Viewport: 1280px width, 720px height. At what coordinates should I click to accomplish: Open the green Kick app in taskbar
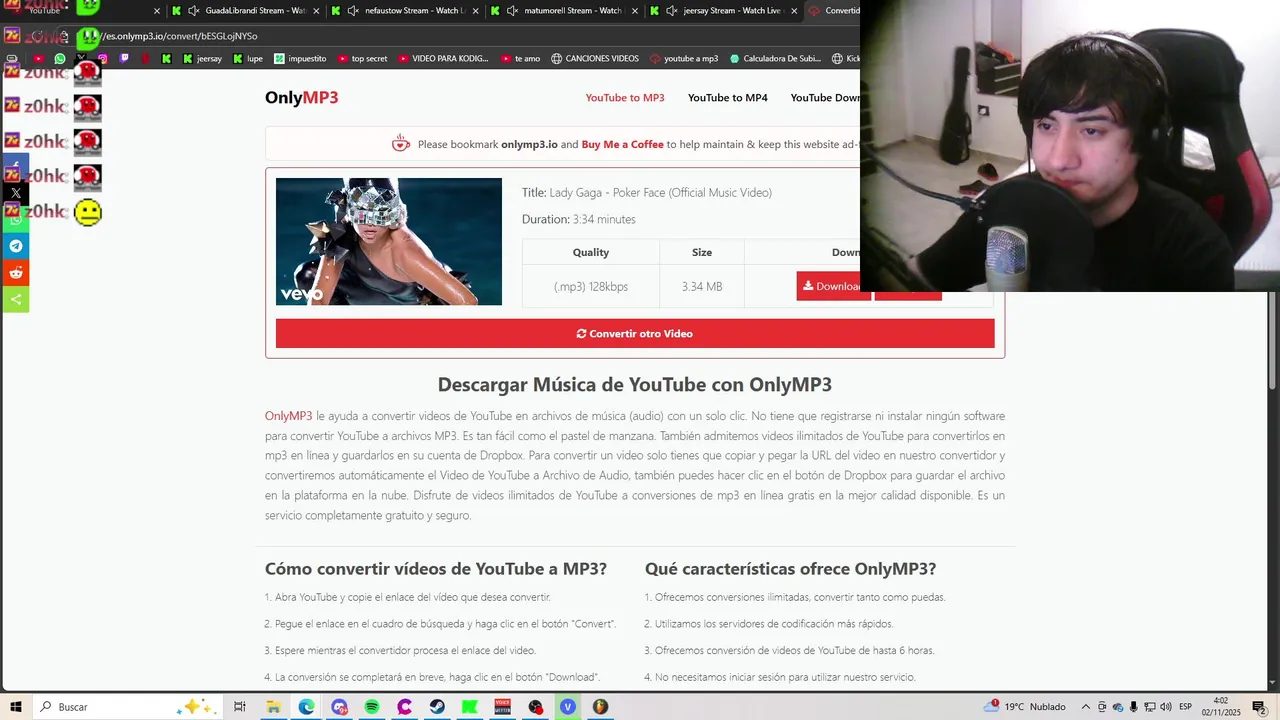click(470, 707)
